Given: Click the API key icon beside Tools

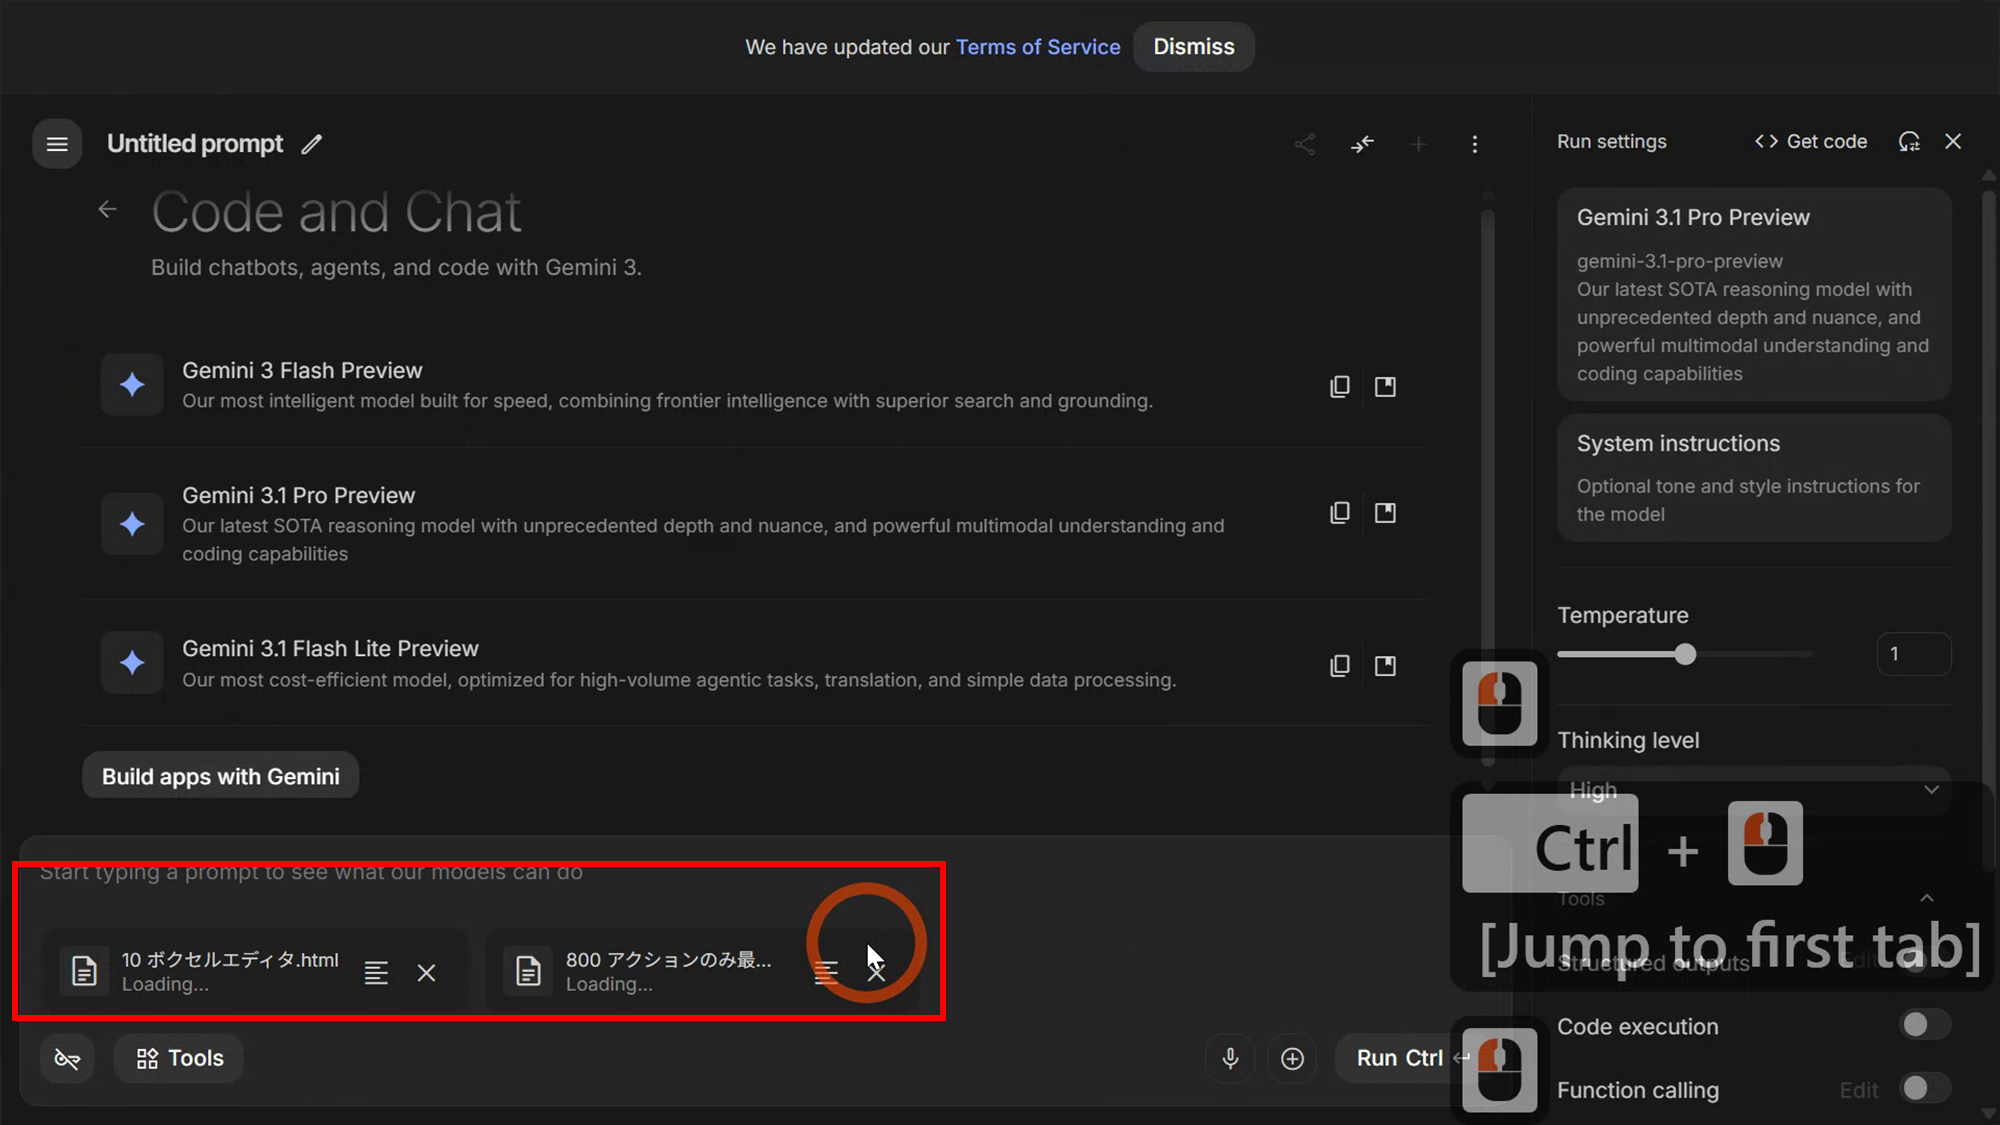Looking at the screenshot, I should pyautogui.click(x=67, y=1058).
